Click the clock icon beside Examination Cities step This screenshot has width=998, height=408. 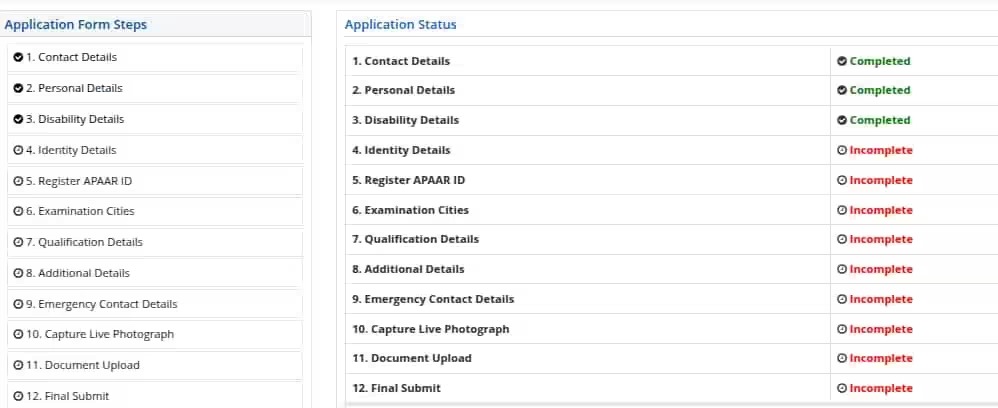(x=18, y=211)
